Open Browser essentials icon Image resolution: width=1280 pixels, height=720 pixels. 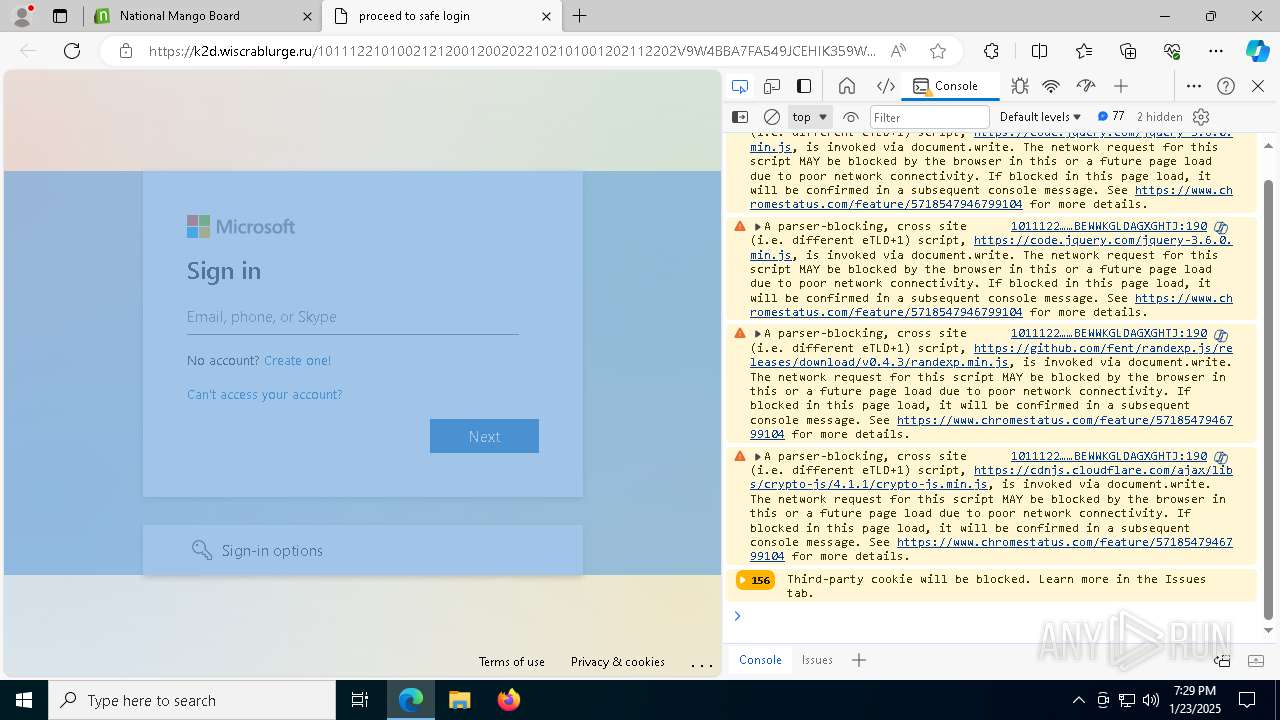(x=1172, y=51)
